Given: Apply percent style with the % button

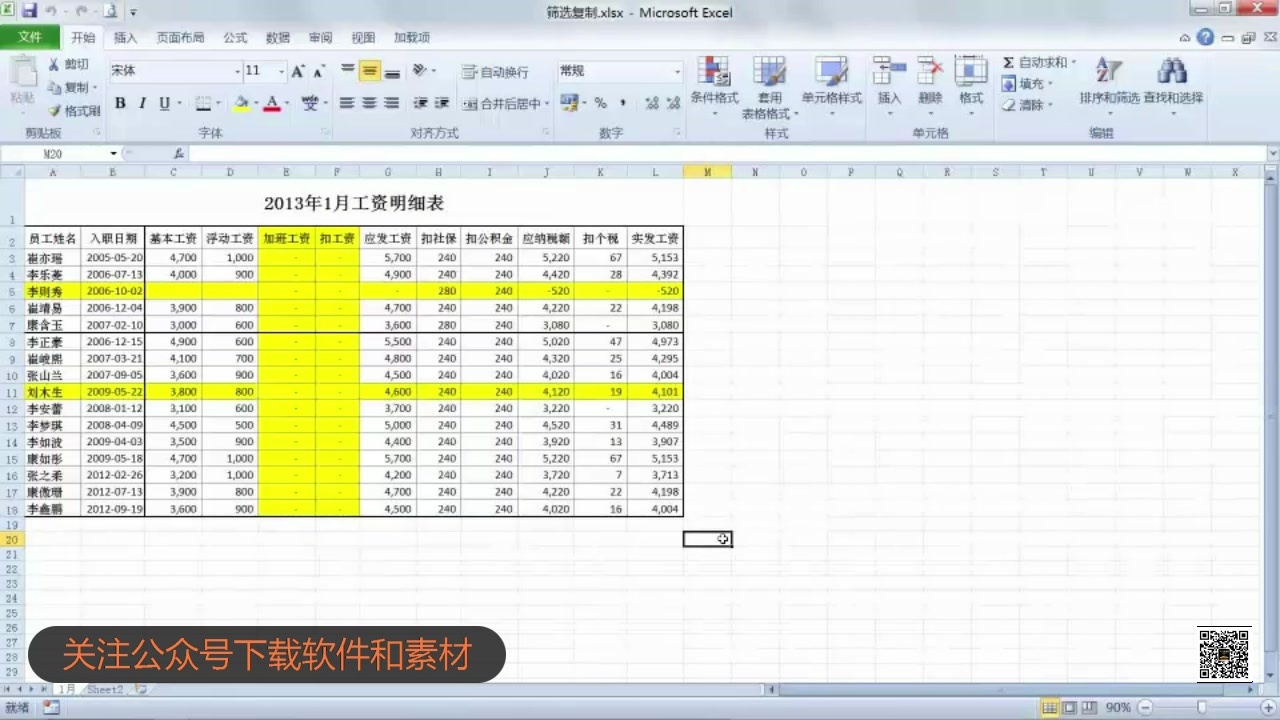Looking at the screenshot, I should (600, 103).
